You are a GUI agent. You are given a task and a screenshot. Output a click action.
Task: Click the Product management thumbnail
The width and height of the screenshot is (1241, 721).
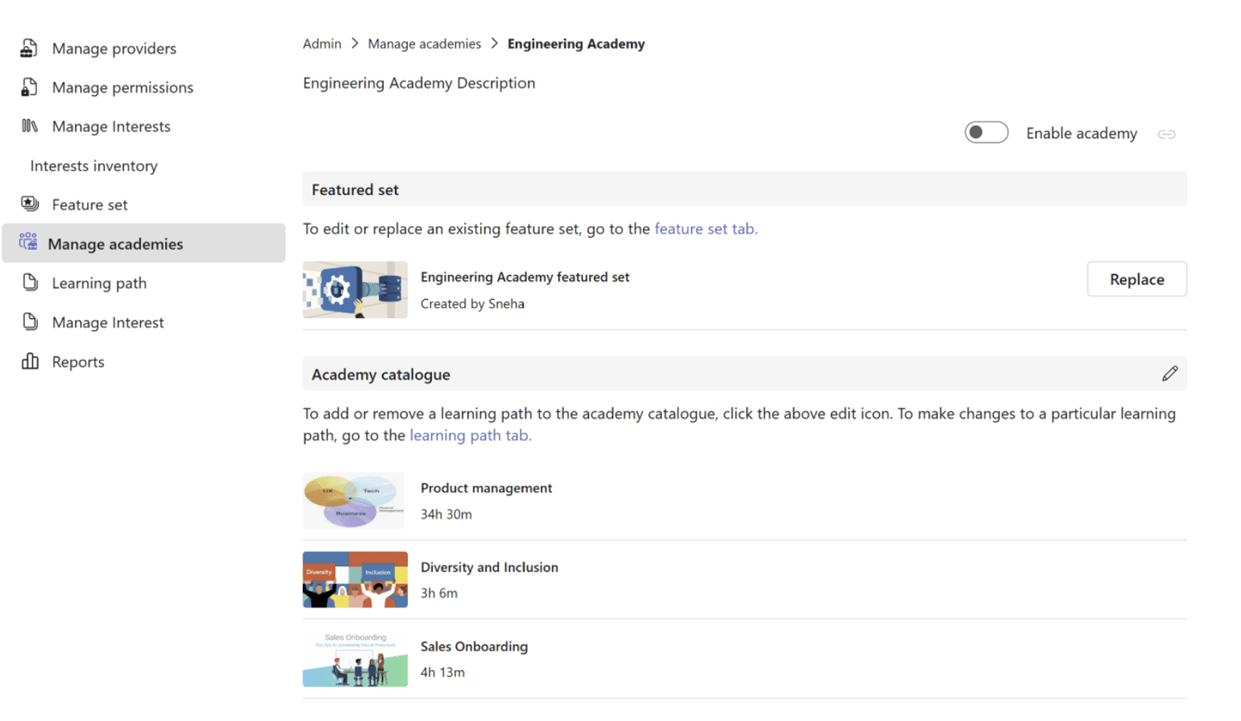click(355, 500)
